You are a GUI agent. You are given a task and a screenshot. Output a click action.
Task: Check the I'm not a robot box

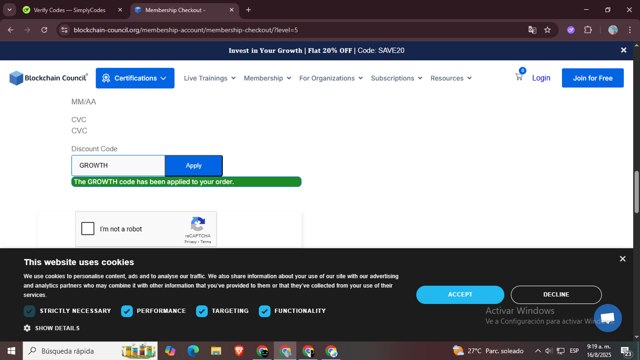[88, 229]
